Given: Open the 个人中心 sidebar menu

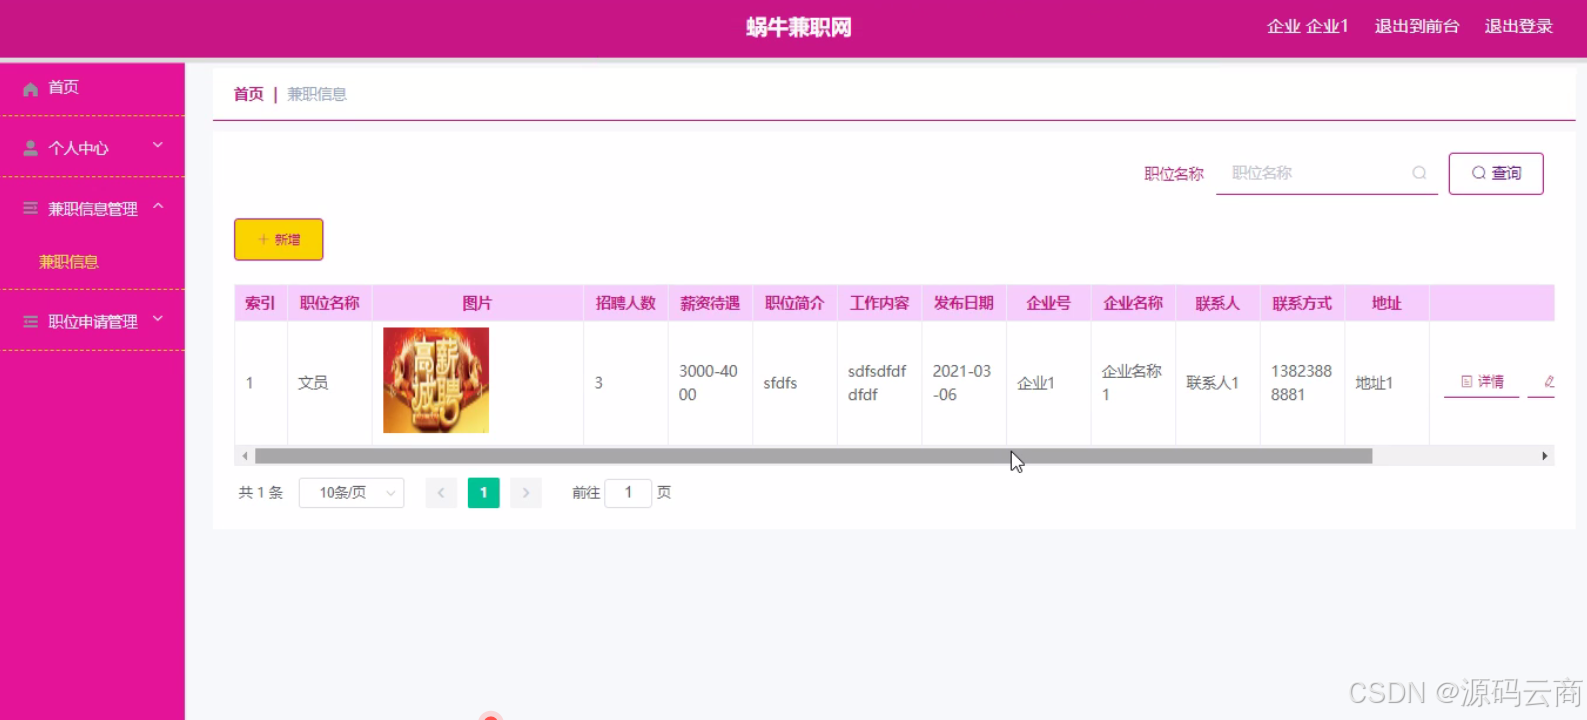Looking at the screenshot, I should [x=92, y=148].
